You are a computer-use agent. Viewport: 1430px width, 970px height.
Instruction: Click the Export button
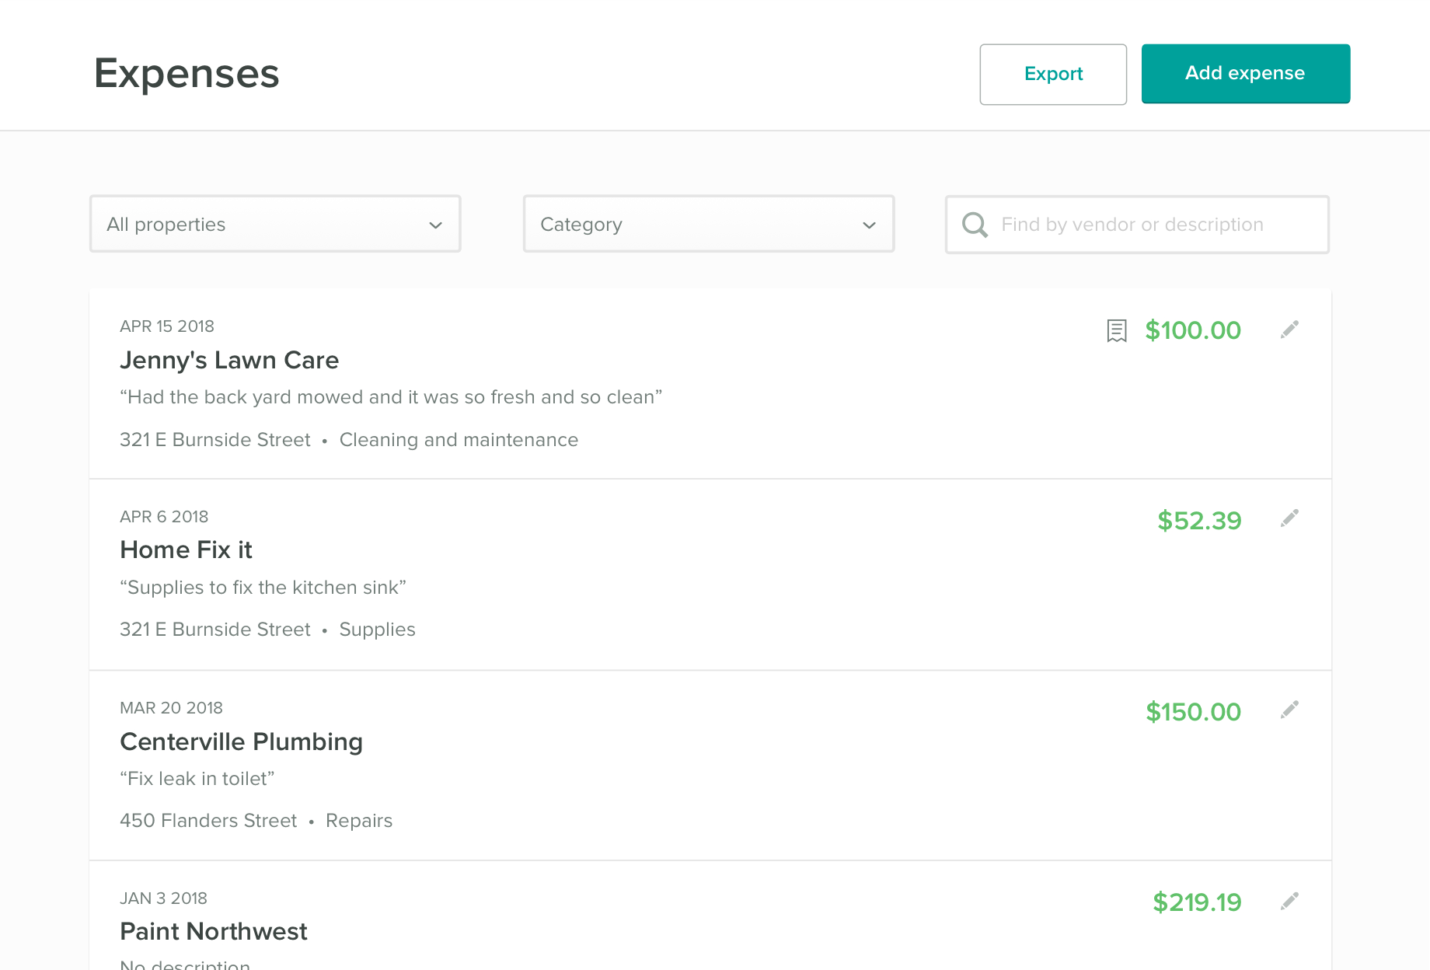coord(1052,73)
